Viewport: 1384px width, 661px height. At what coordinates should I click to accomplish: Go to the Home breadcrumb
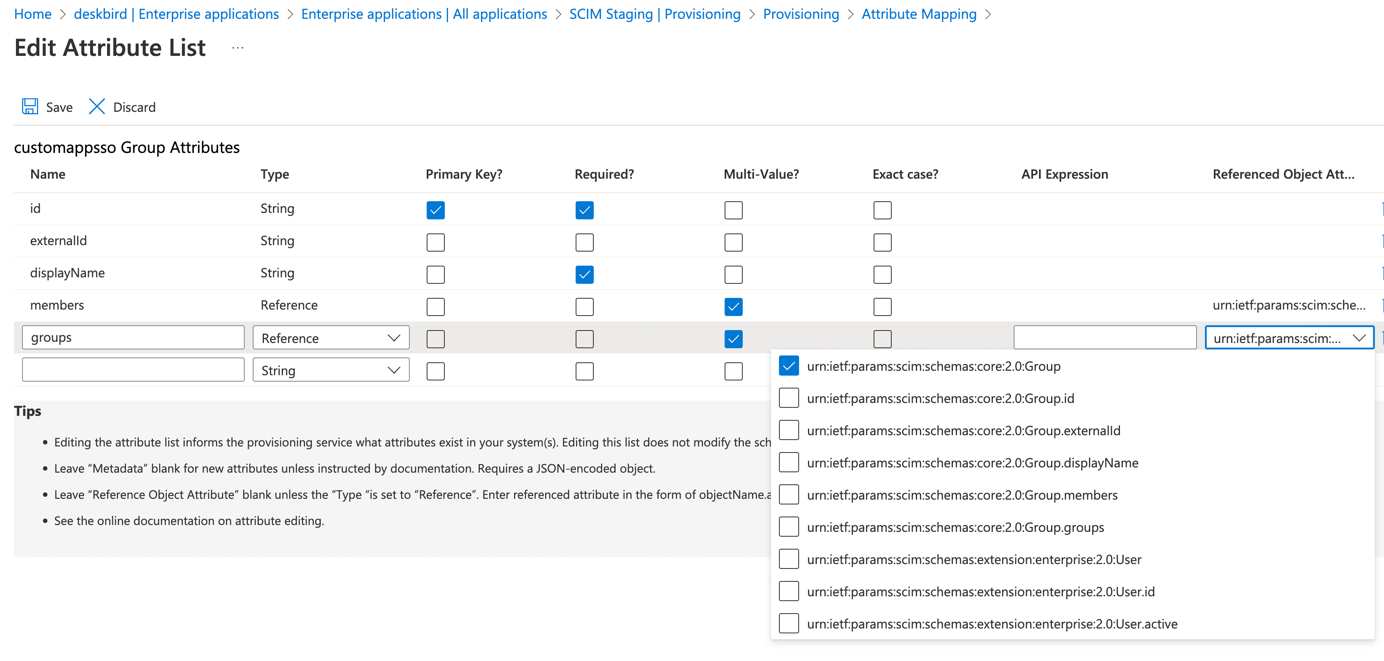click(33, 14)
